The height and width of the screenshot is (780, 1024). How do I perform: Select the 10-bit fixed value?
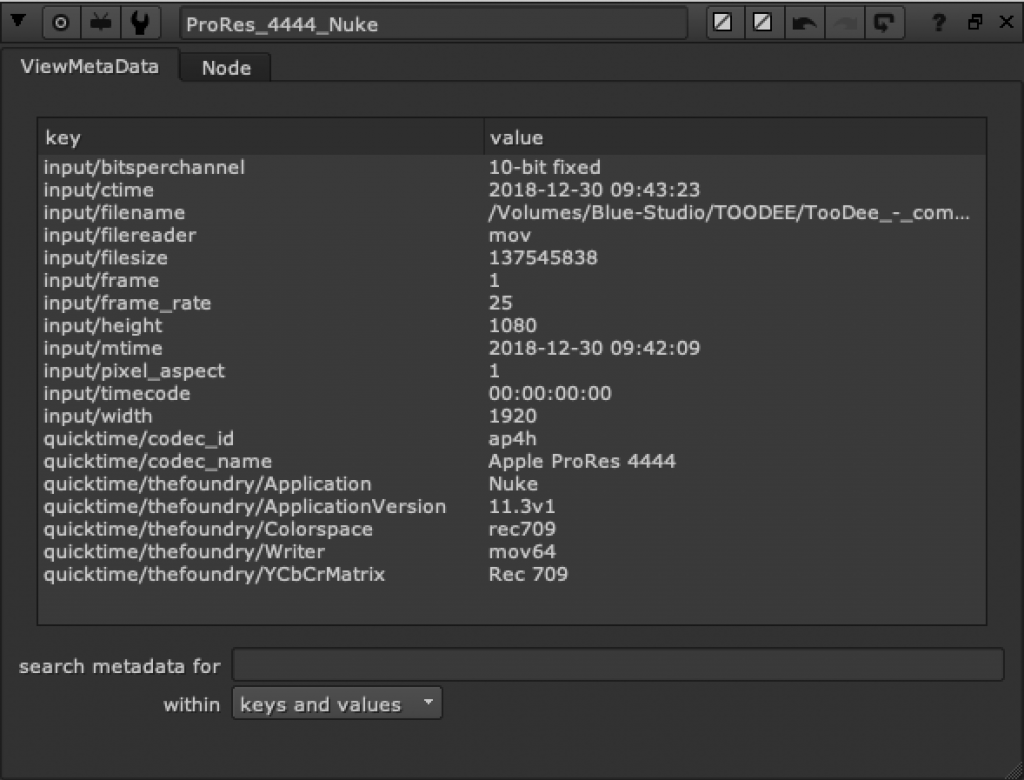[x=545, y=167]
